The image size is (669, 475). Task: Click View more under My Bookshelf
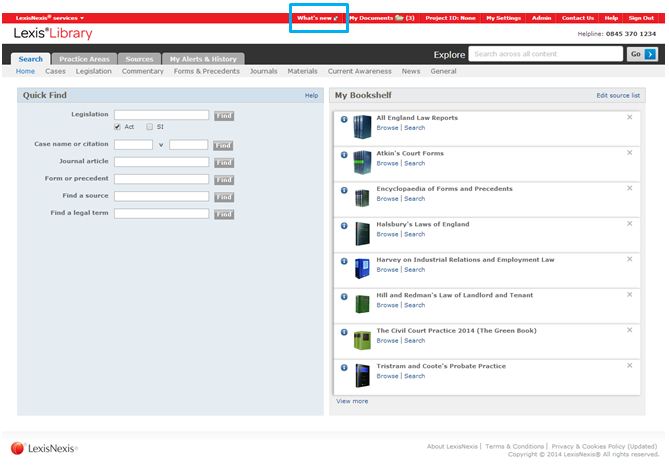point(352,401)
